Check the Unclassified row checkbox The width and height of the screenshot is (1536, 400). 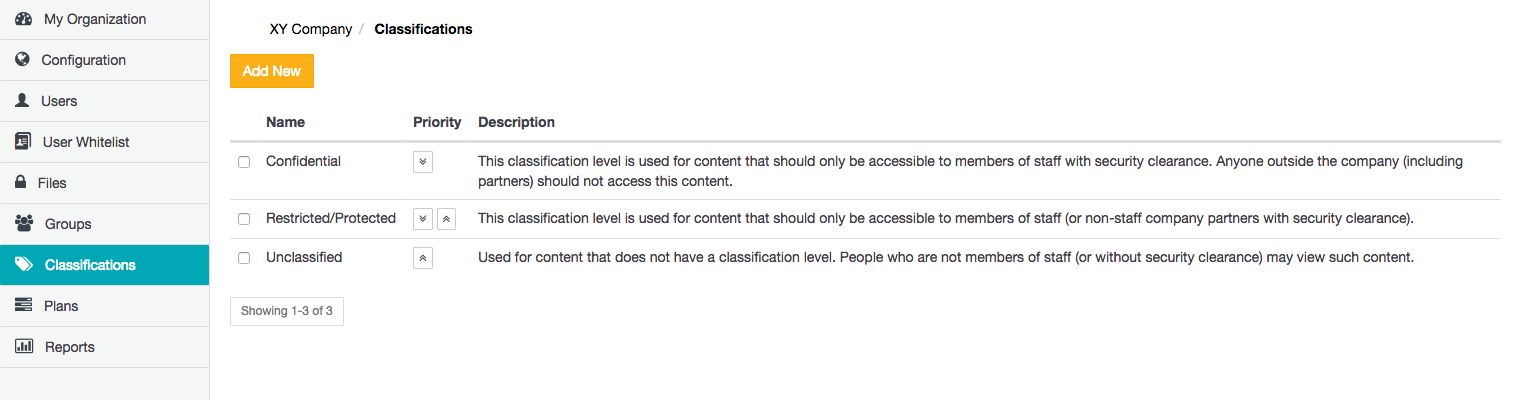pos(244,258)
